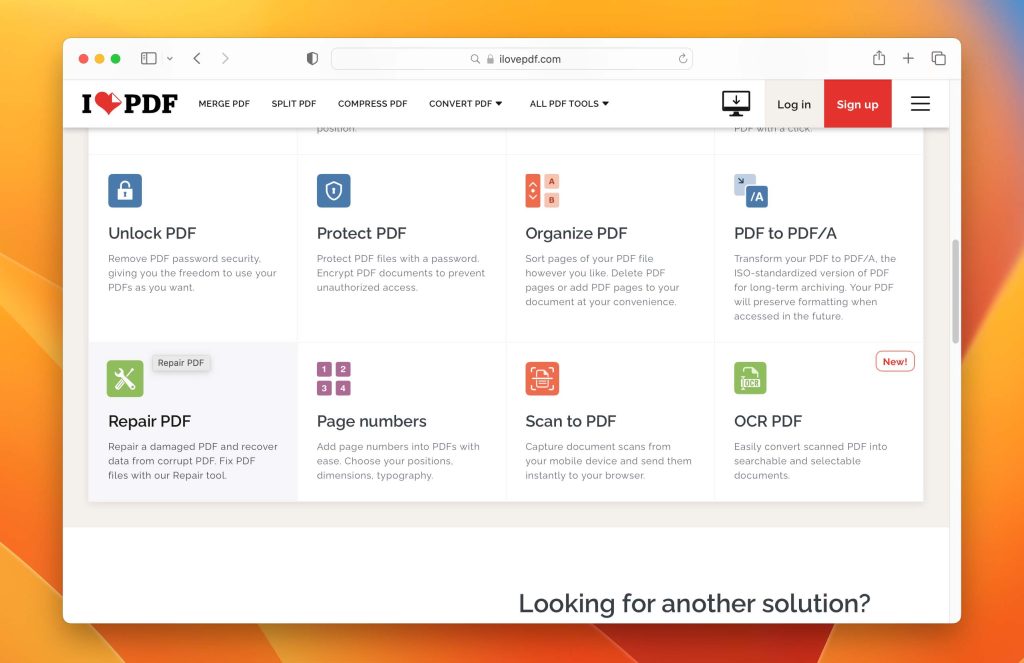Click the red Sign up button
The height and width of the screenshot is (663, 1024).
point(857,104)
